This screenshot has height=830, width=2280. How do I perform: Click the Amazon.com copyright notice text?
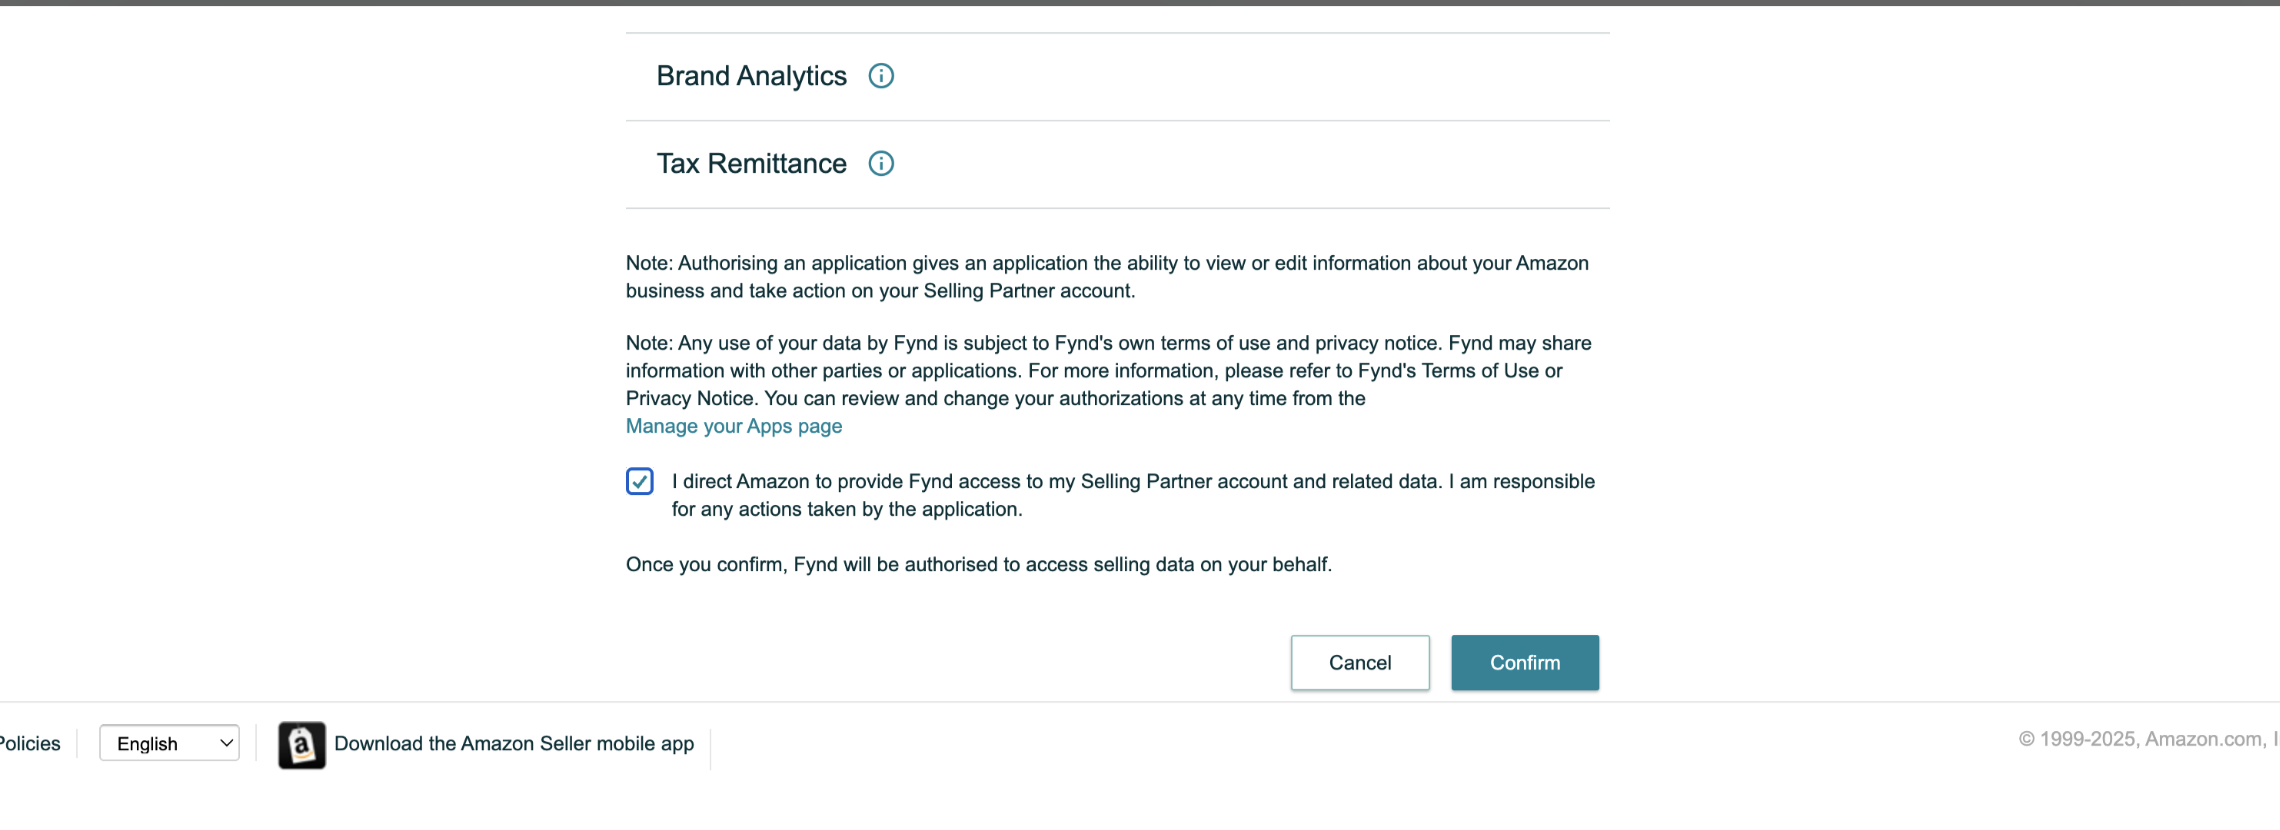(2146, 739)
